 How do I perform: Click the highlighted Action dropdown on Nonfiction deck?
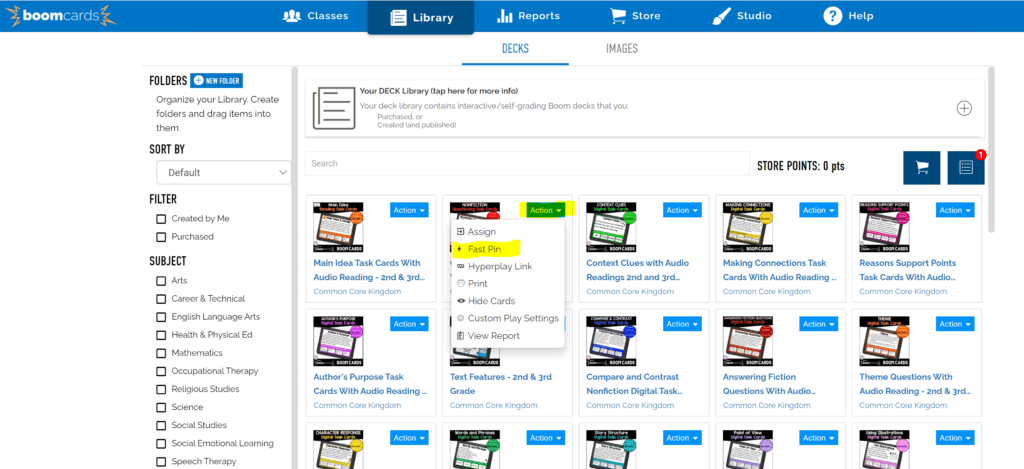click(546, 210)
